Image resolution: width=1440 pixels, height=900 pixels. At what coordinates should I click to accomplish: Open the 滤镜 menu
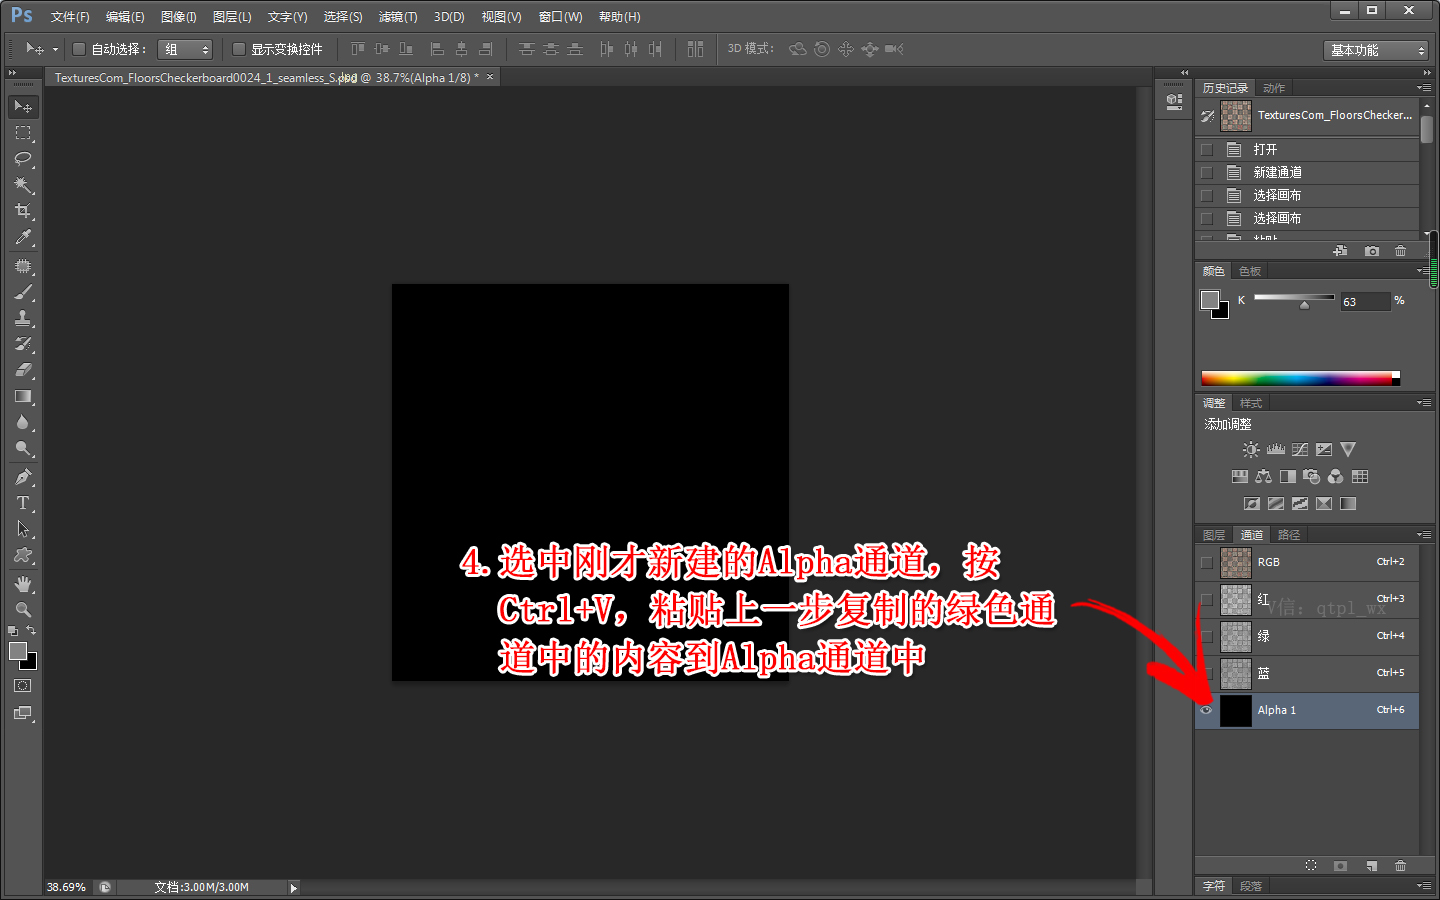[x=396, y=16]
